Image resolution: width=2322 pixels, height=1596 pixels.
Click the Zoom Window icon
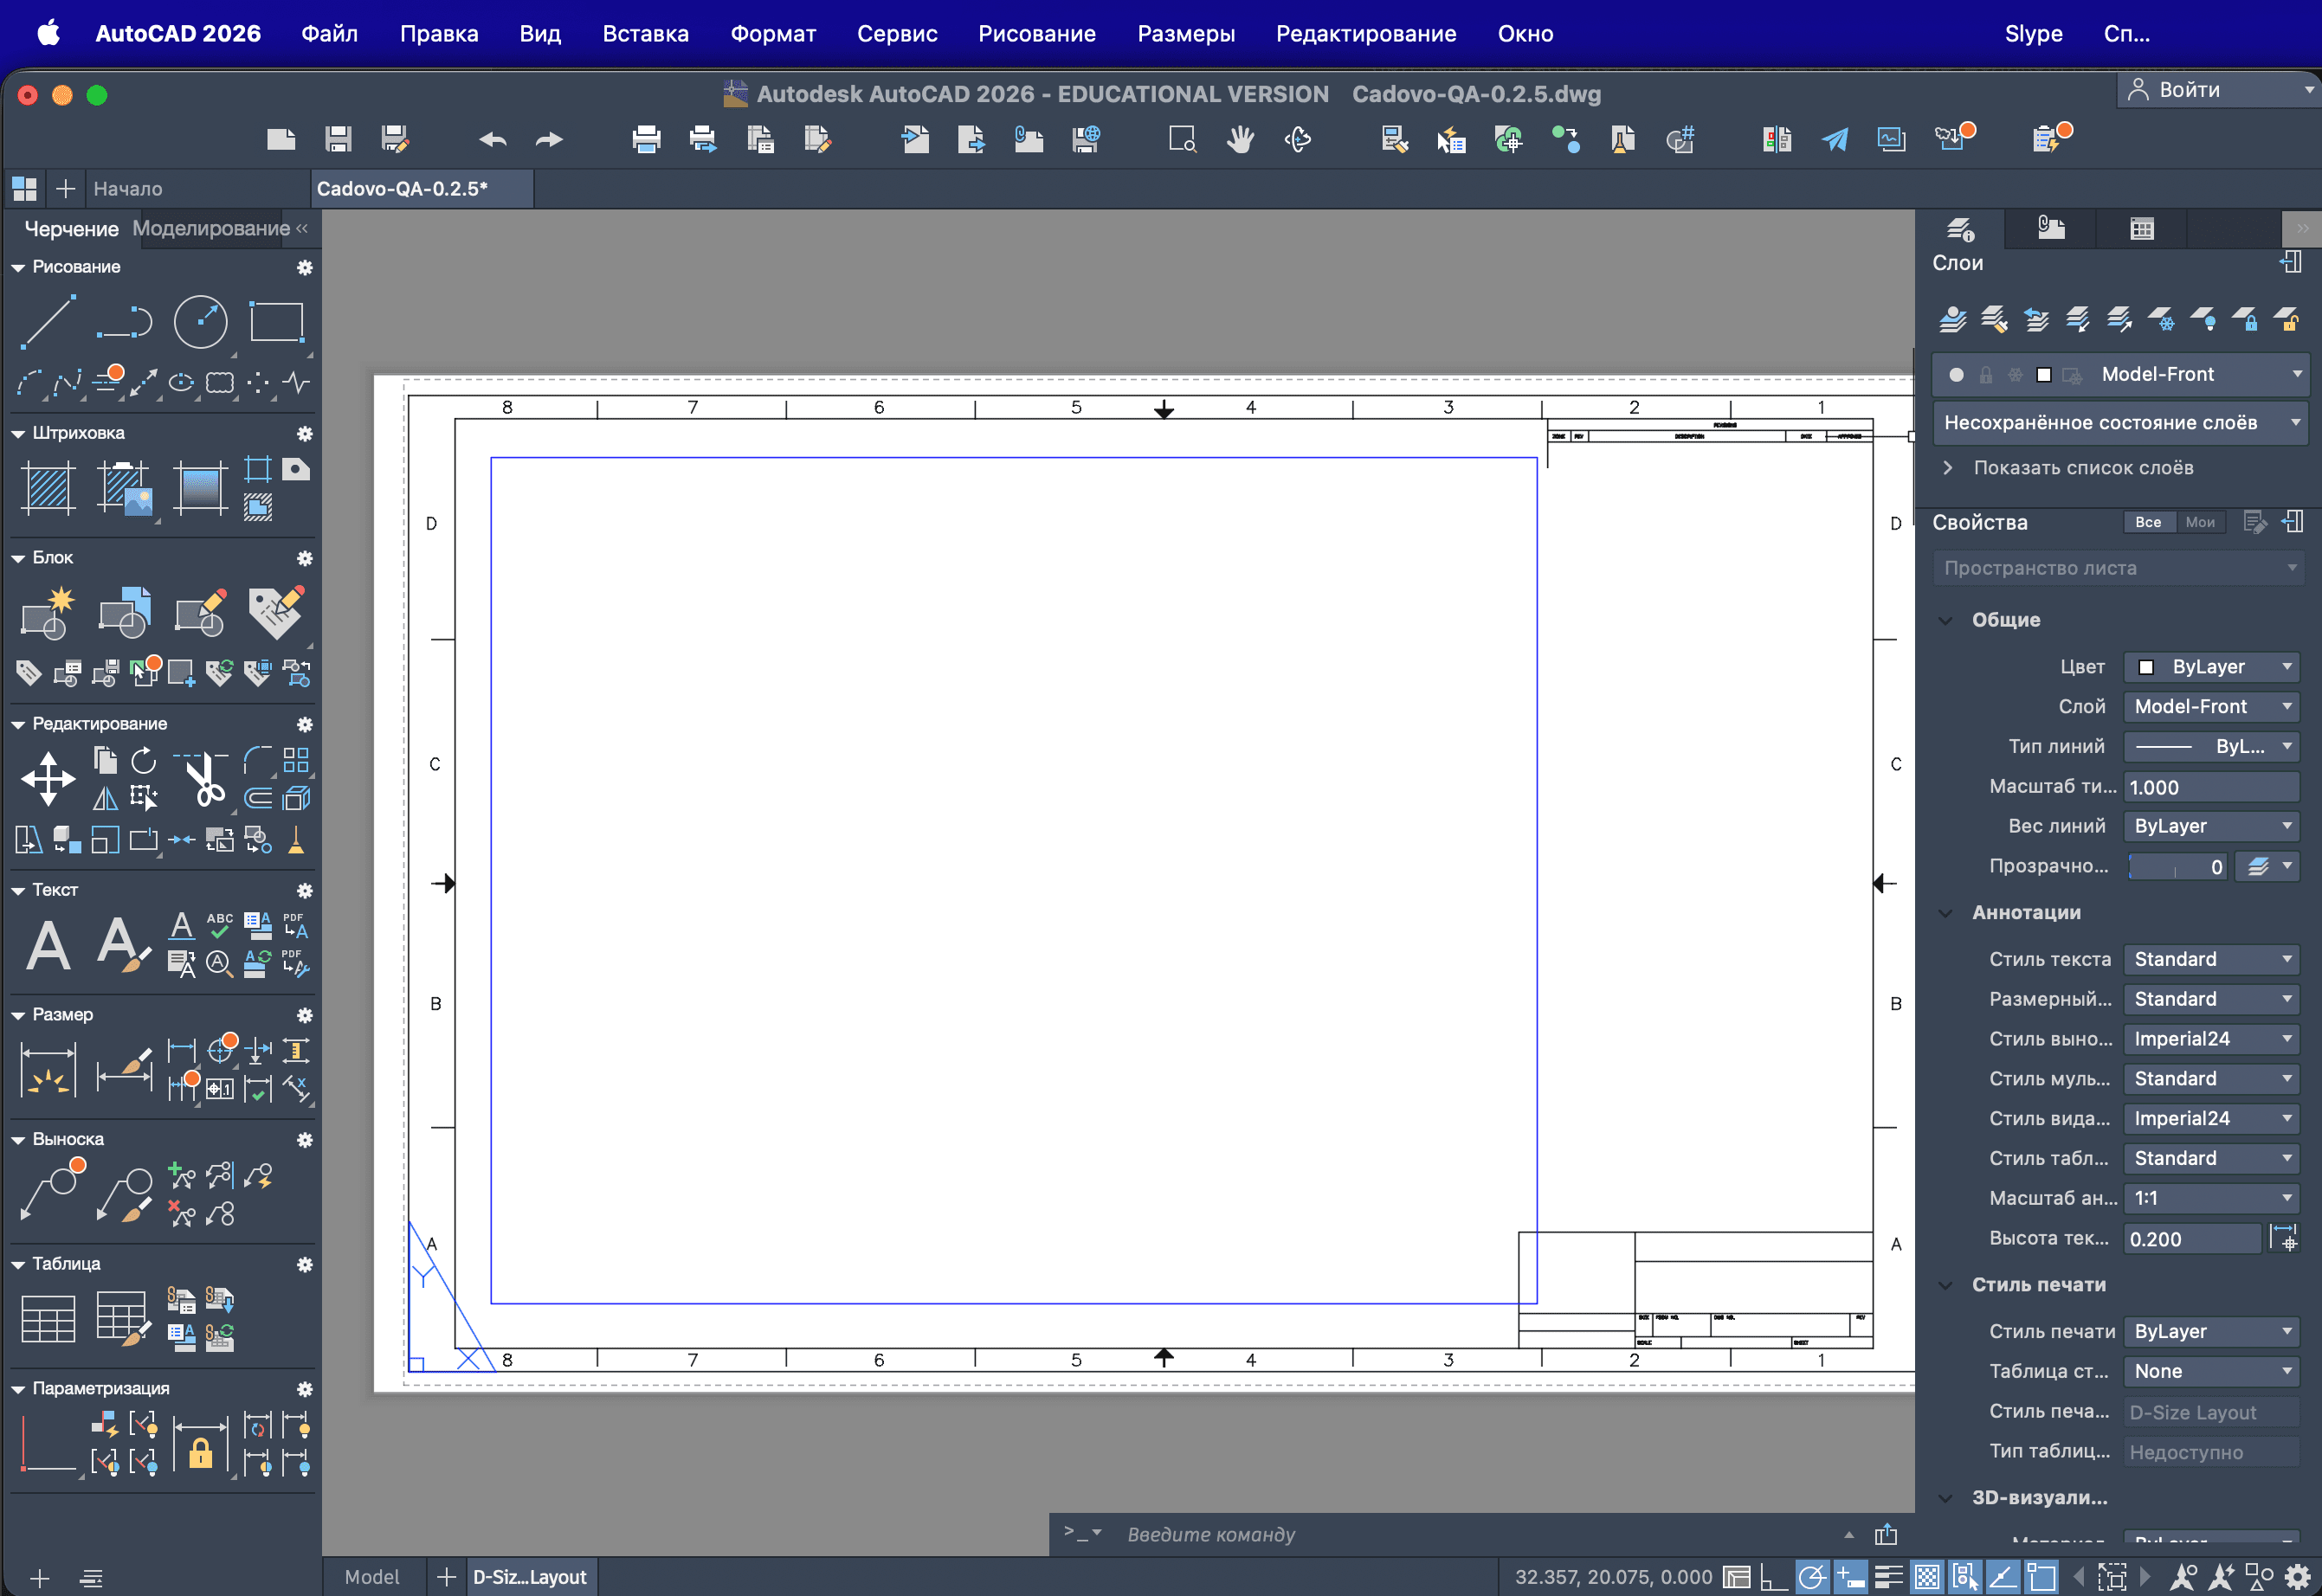pos(1183,139)
